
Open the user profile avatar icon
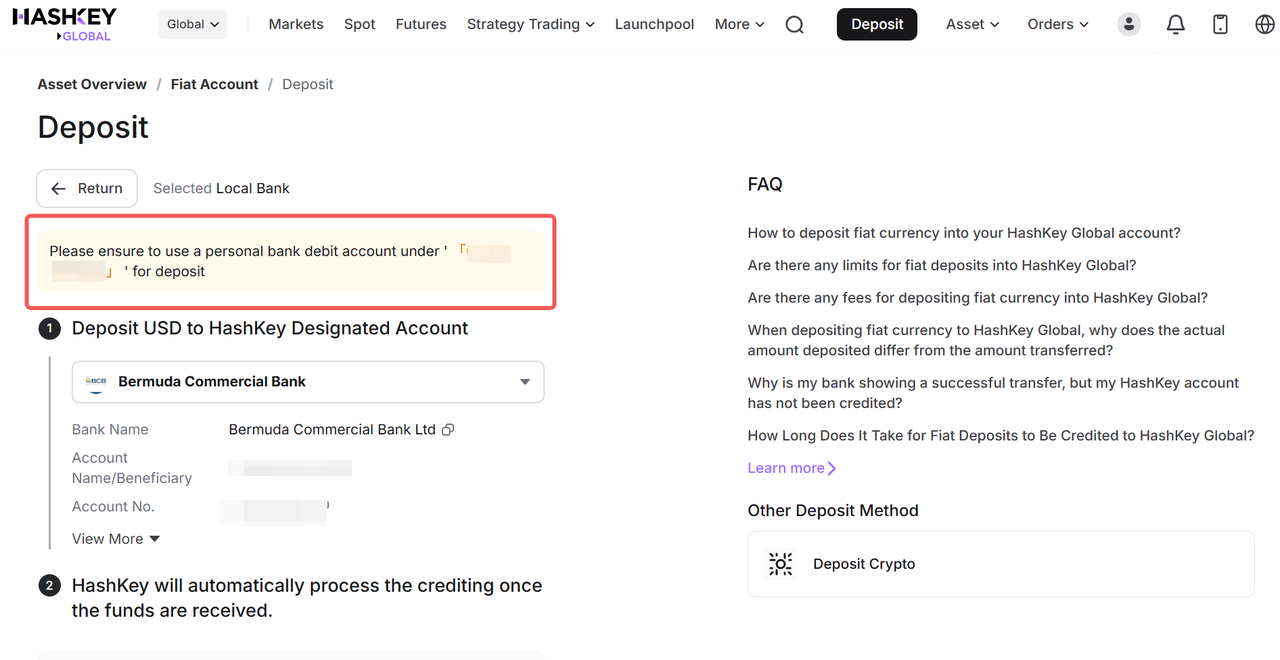click(x=1129, y=25)
